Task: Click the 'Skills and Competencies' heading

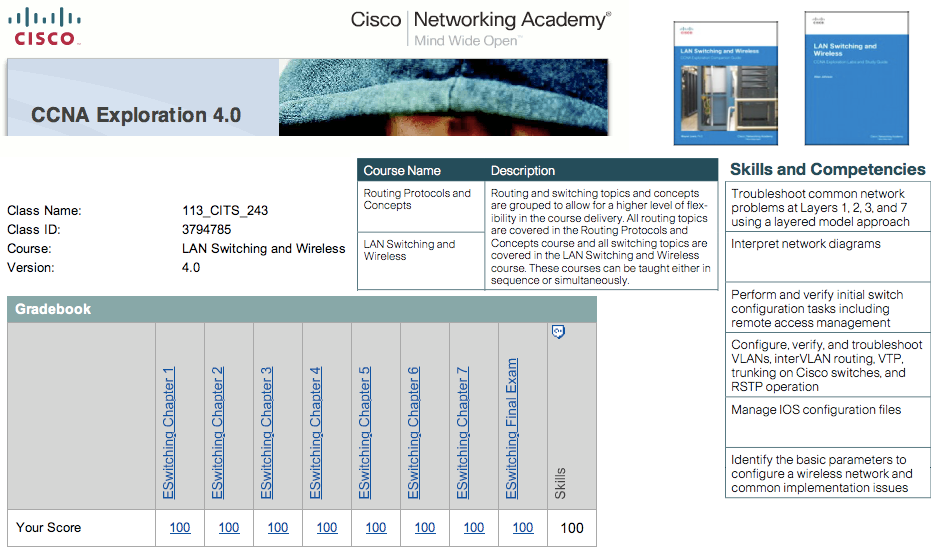Action: point(827,170)
